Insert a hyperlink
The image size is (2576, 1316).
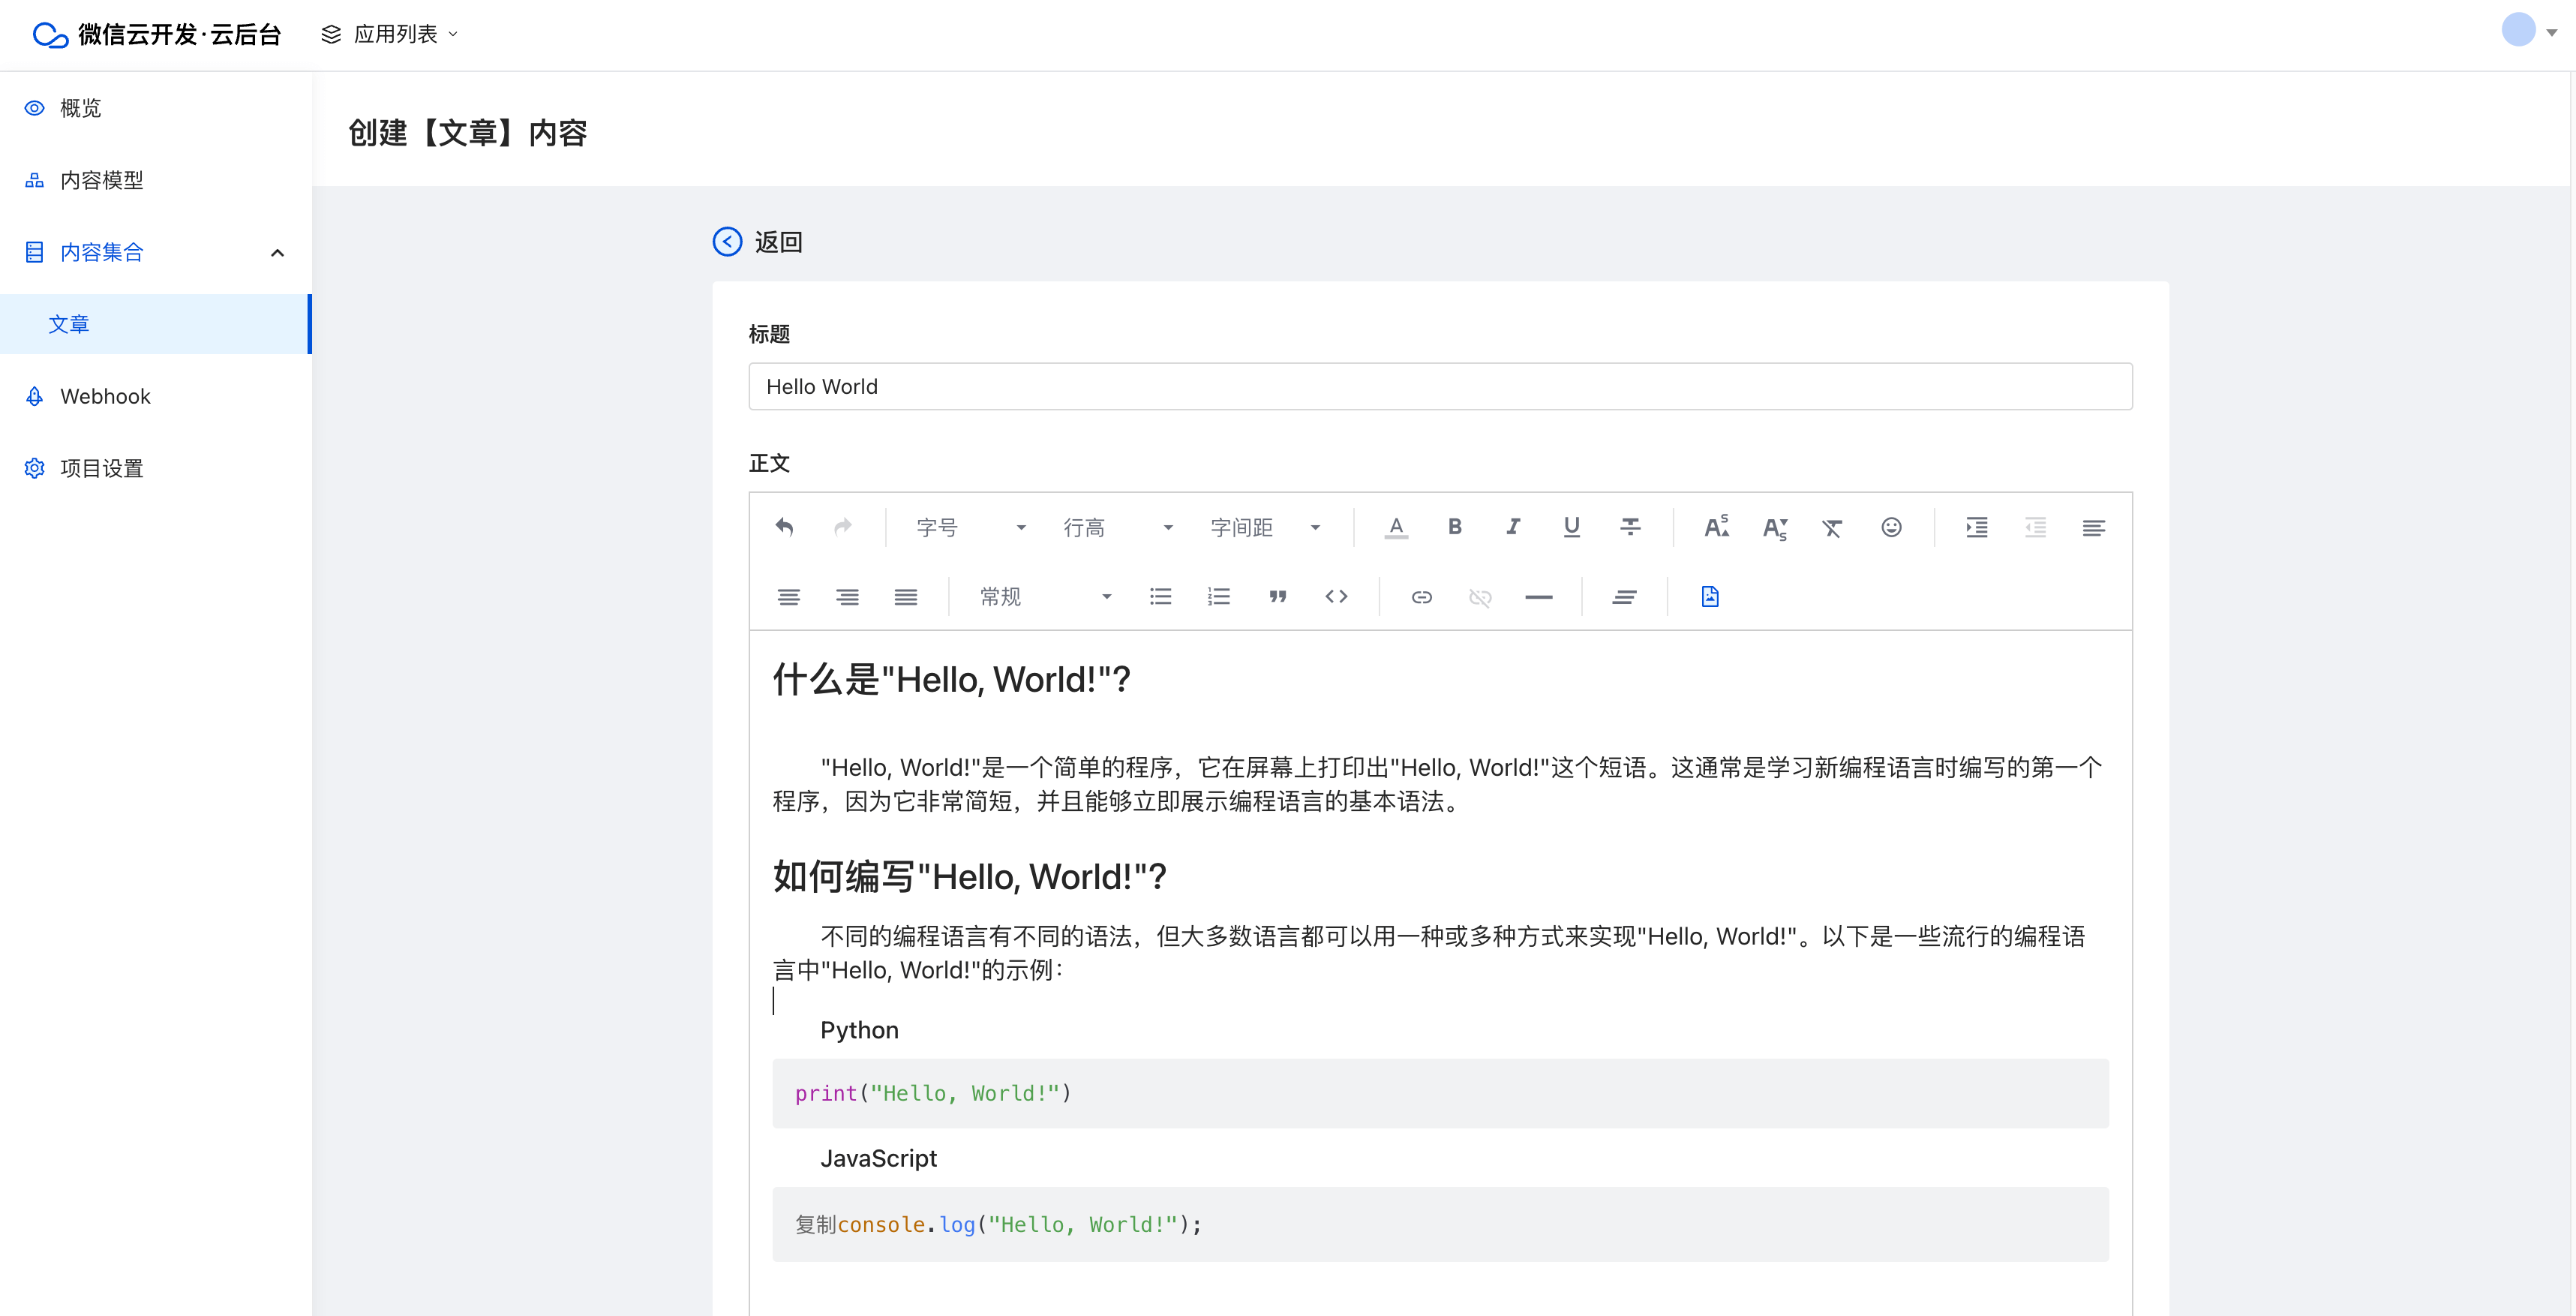(x=1422, y=597)
